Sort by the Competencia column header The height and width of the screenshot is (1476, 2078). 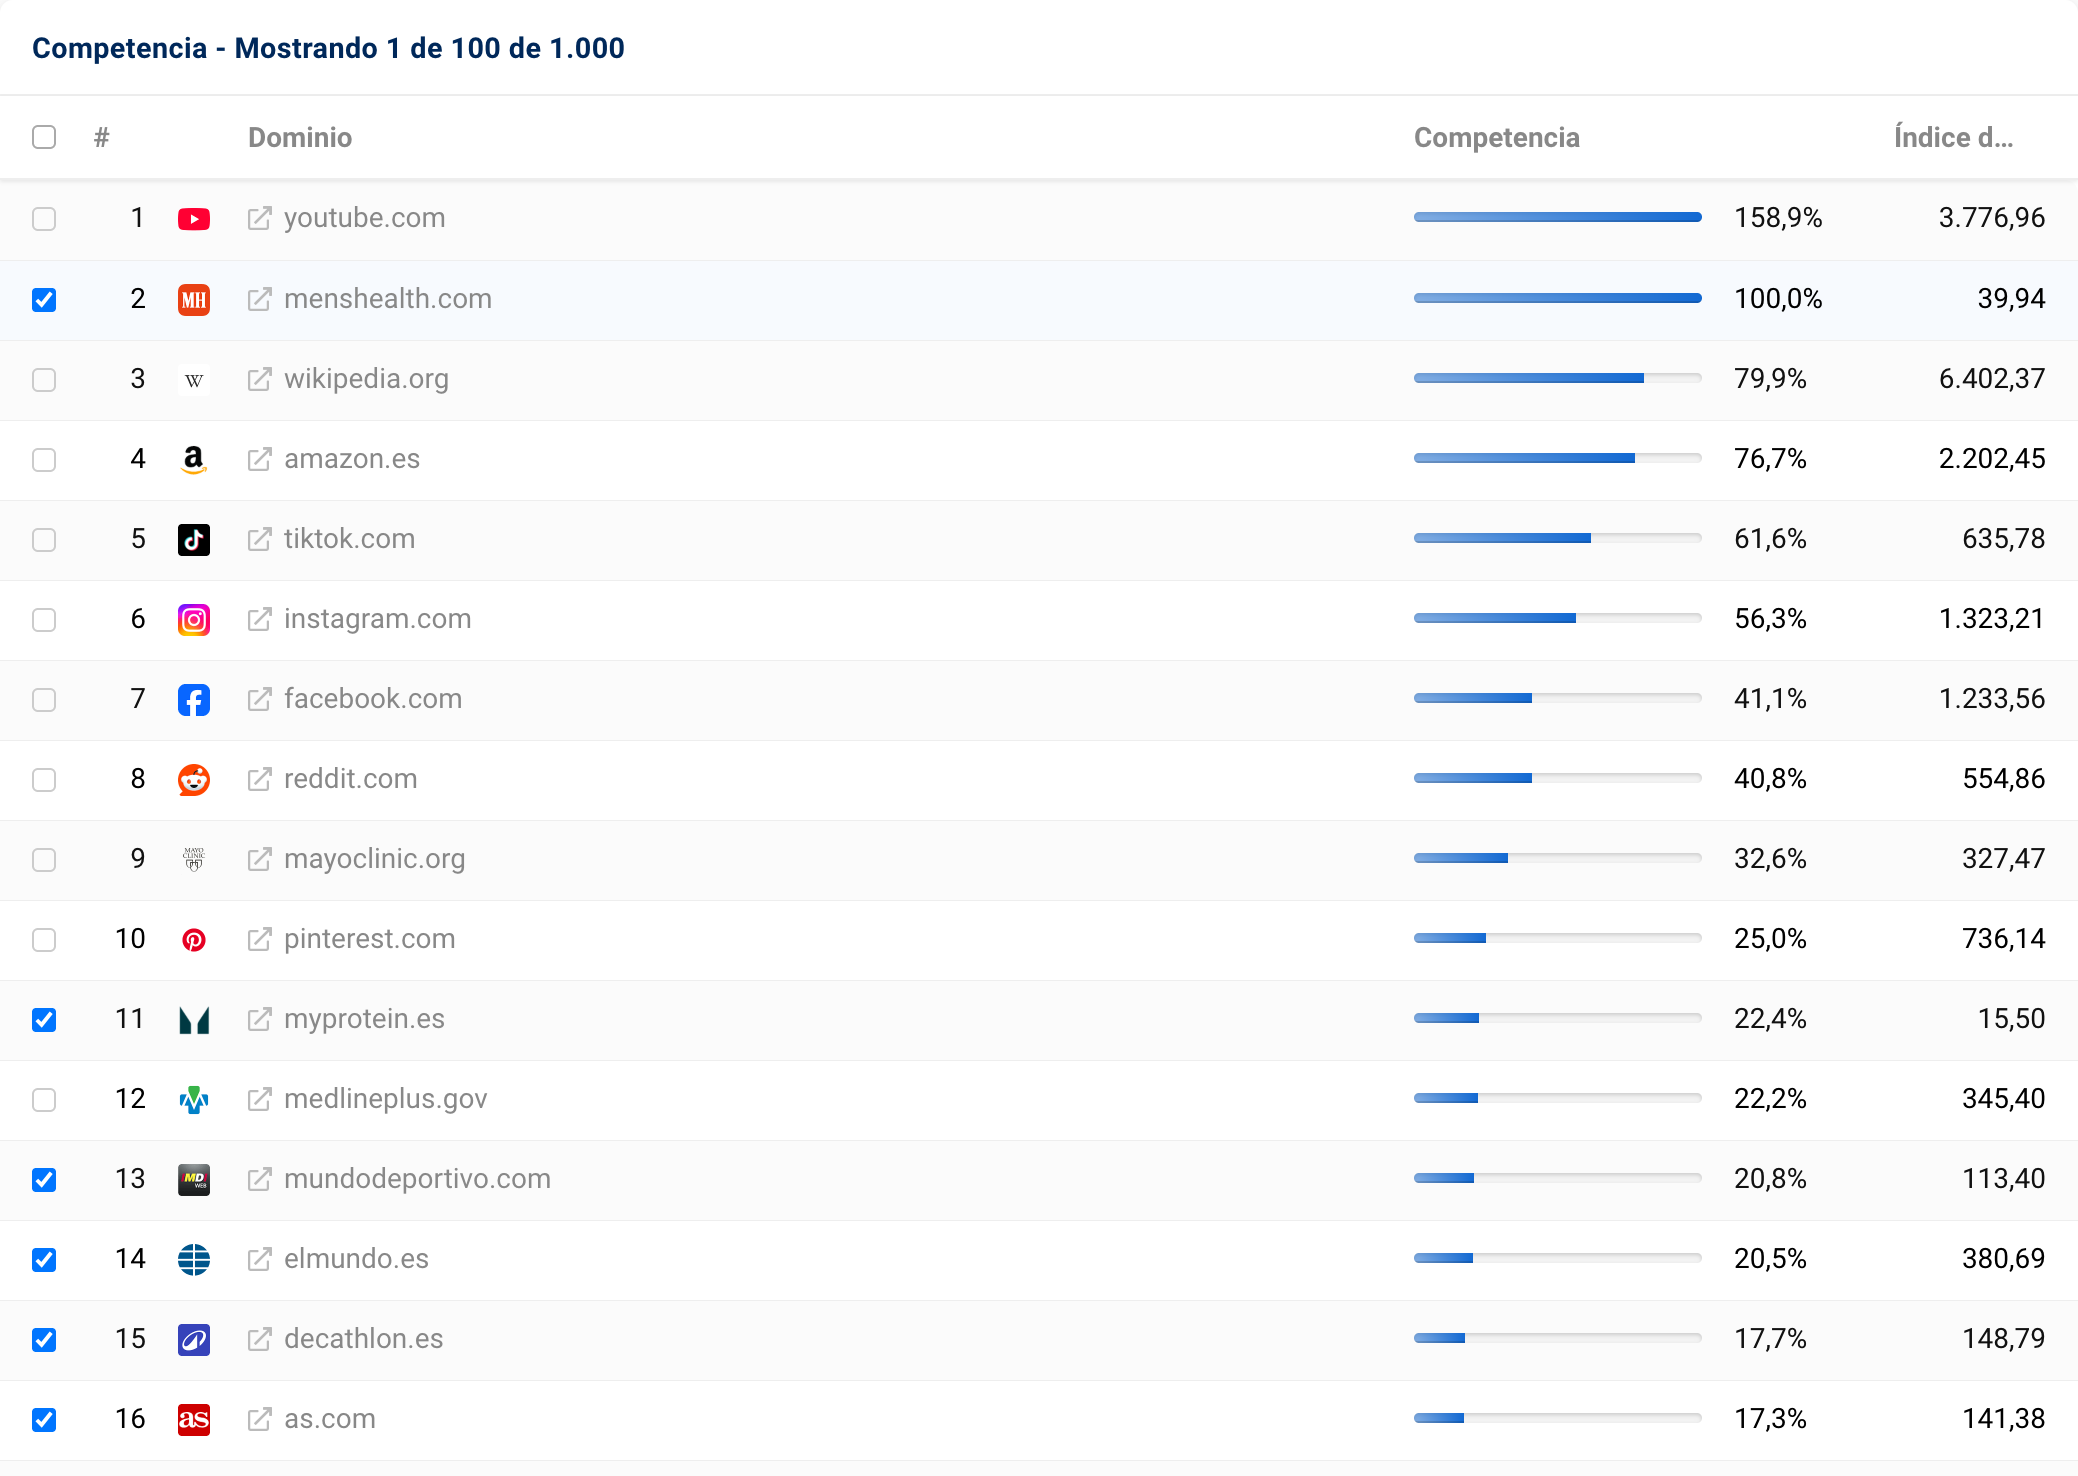click(1496, 137)
